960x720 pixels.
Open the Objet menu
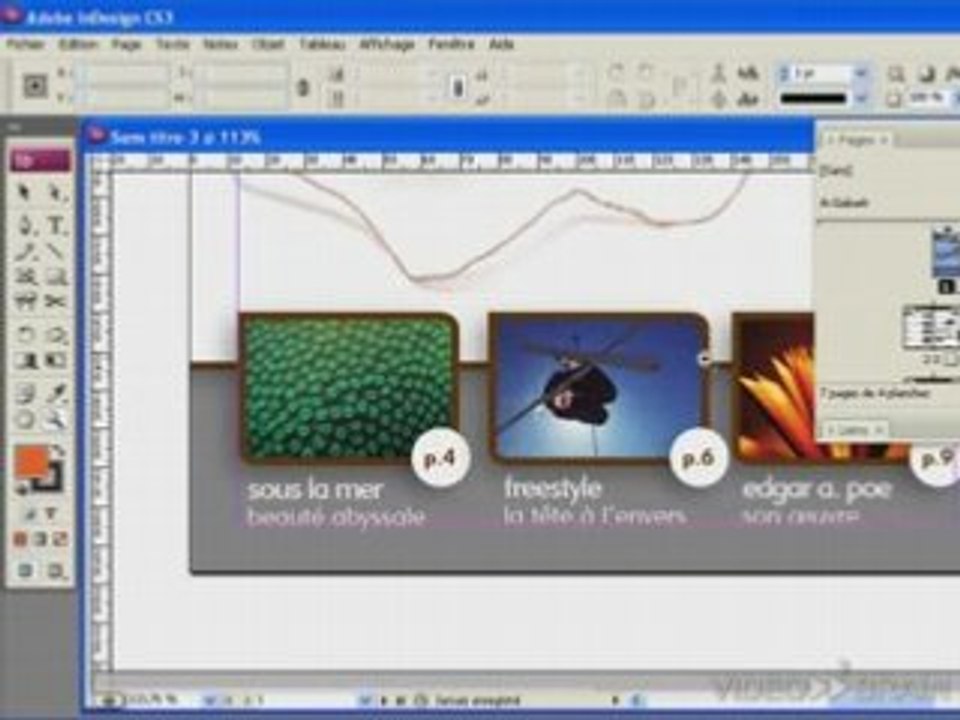click(268, 44)
